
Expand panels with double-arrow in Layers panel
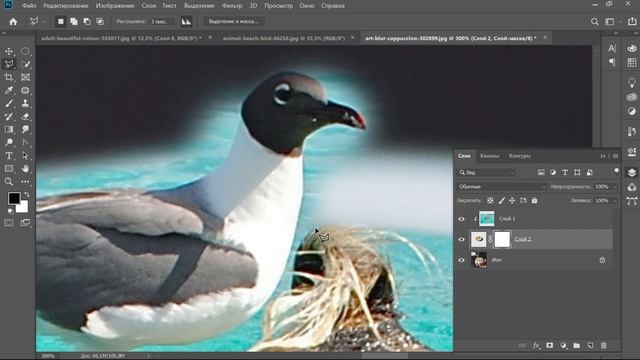(x=602, y=156)
